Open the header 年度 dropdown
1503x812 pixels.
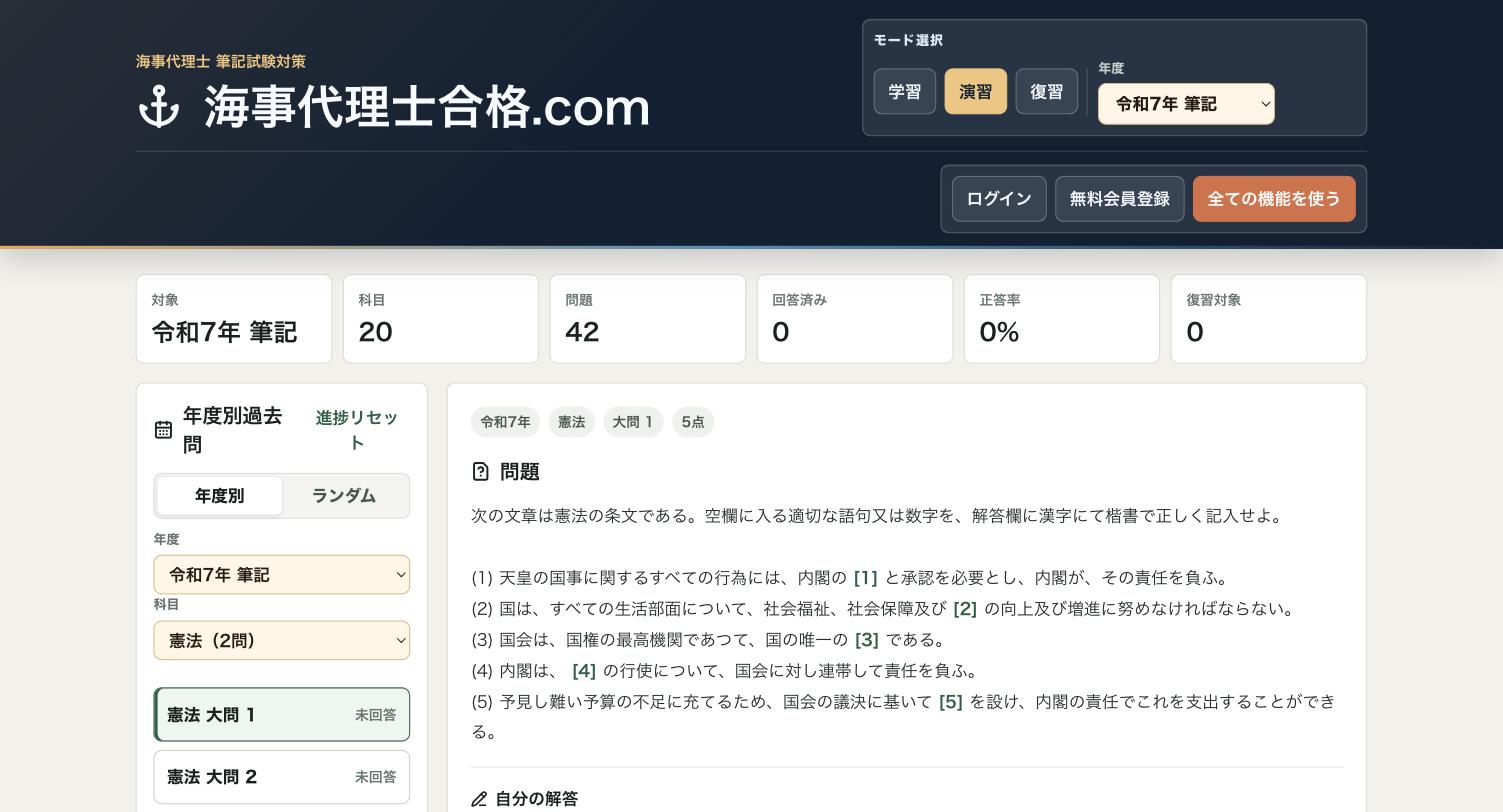point(1186,104)
